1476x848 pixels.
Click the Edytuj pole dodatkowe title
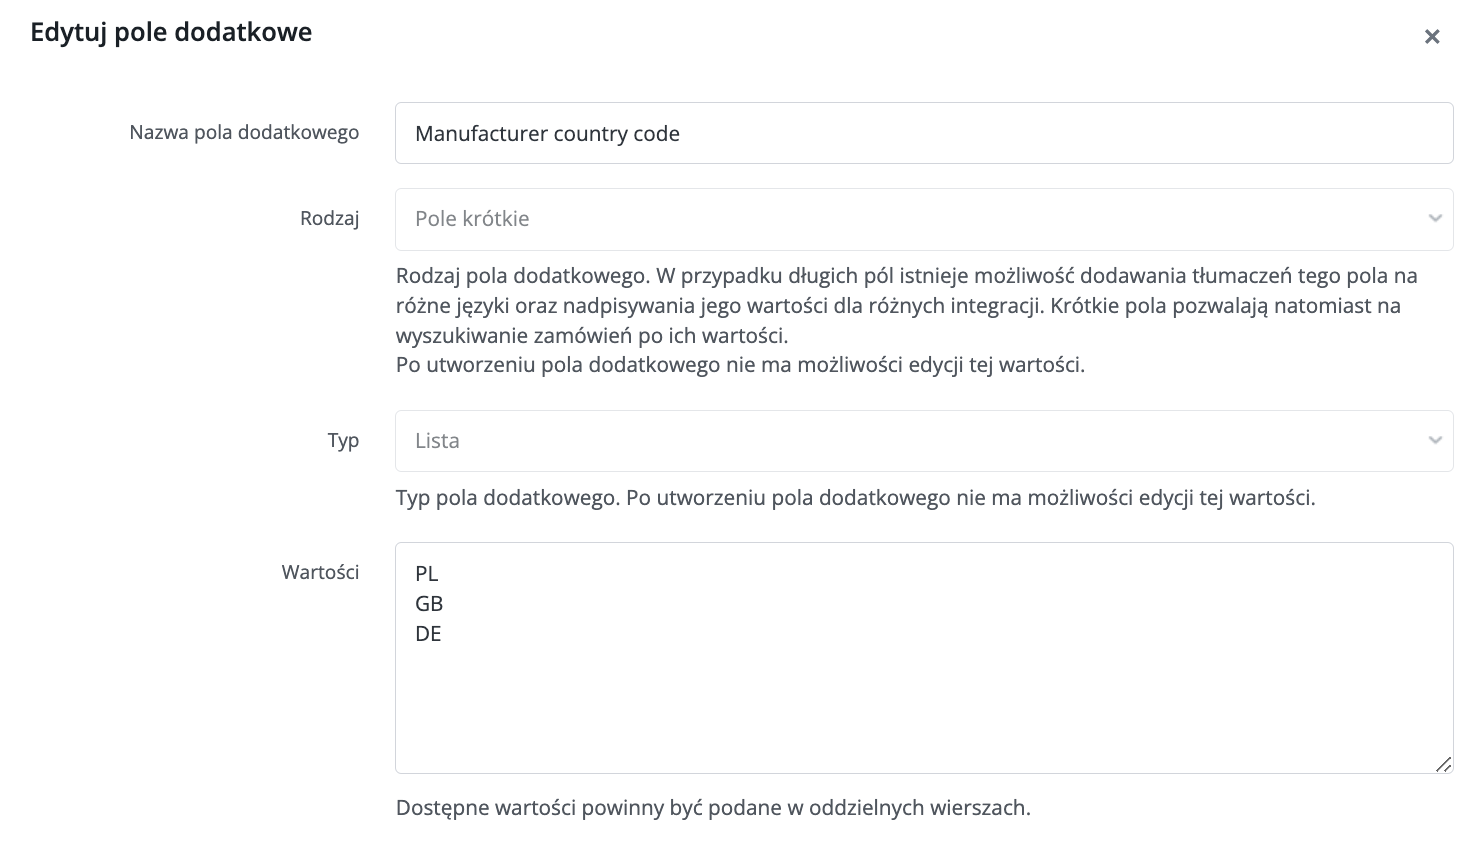click(171, 33)
